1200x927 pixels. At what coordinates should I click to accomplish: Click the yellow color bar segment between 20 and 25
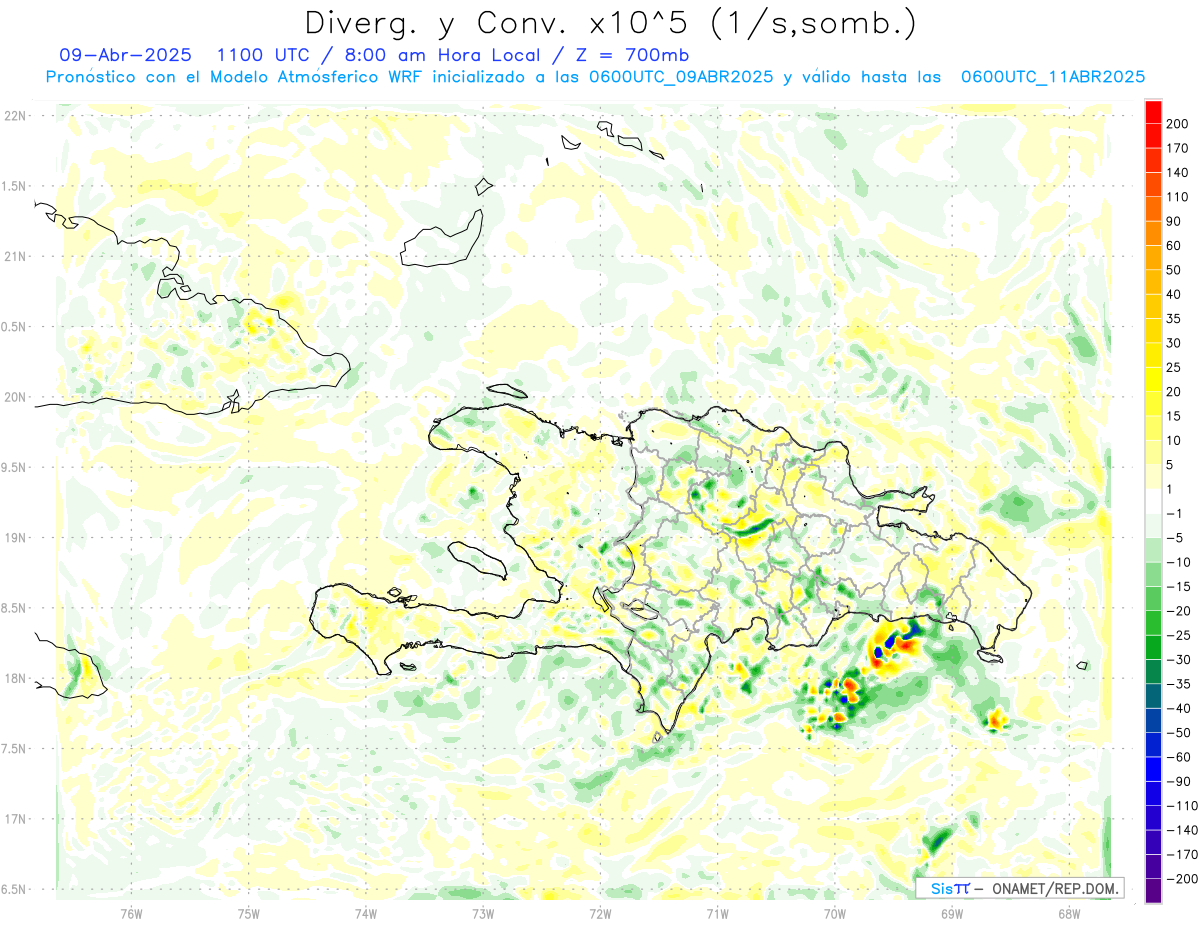pos(1154,379)
